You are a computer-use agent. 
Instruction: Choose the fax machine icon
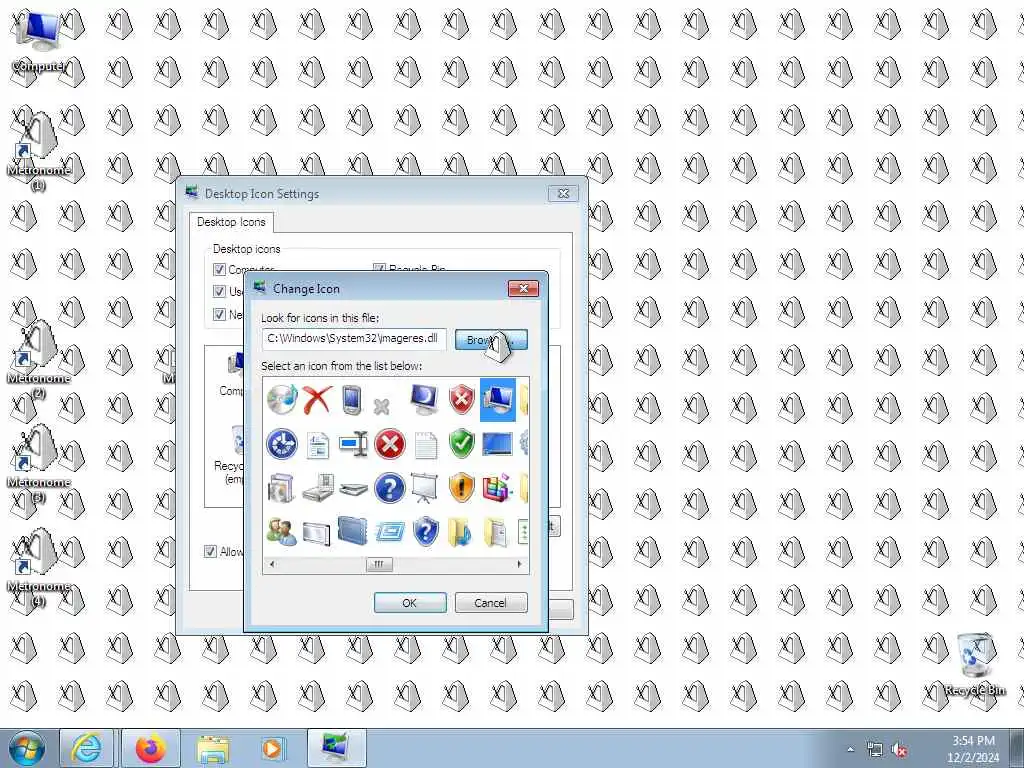pyautogui.click(x=318, y=488)
